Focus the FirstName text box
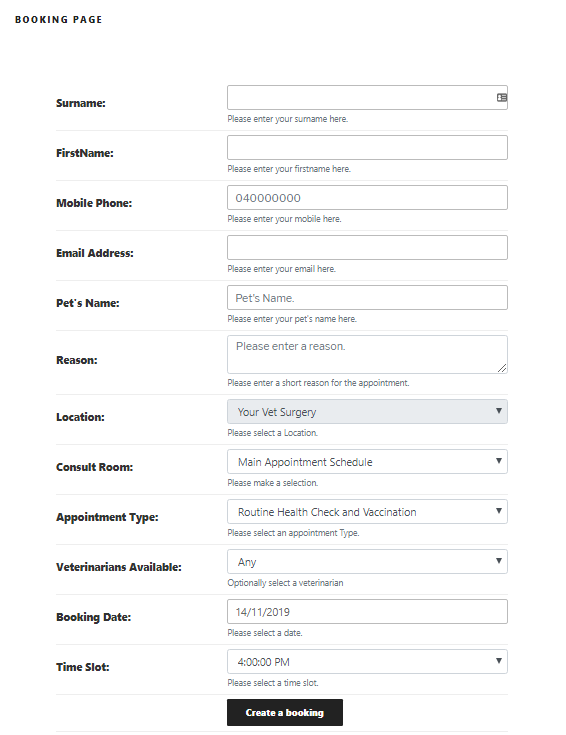 point(367,148)
